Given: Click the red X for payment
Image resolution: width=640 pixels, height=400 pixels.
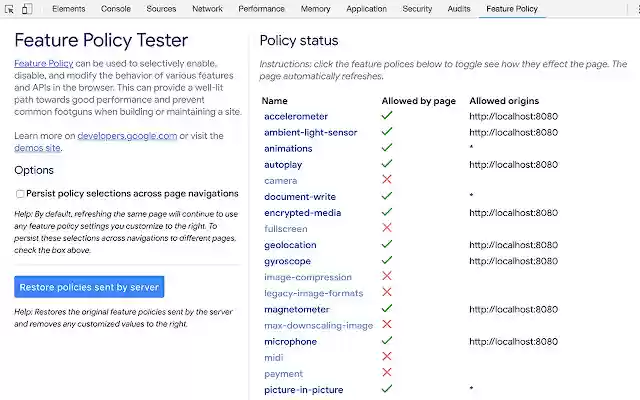Looking at the screenshot, I should [387, 373].
